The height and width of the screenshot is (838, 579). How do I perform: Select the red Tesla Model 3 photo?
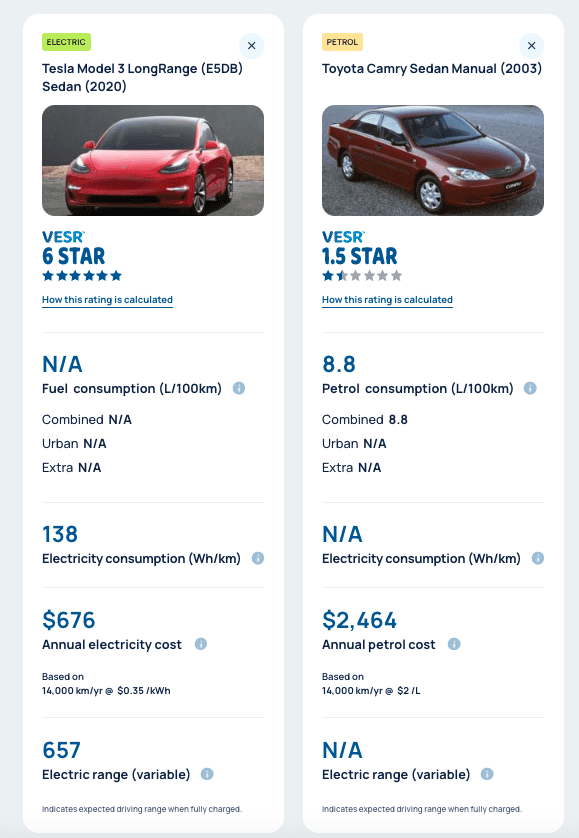click(x=153, y=160)
